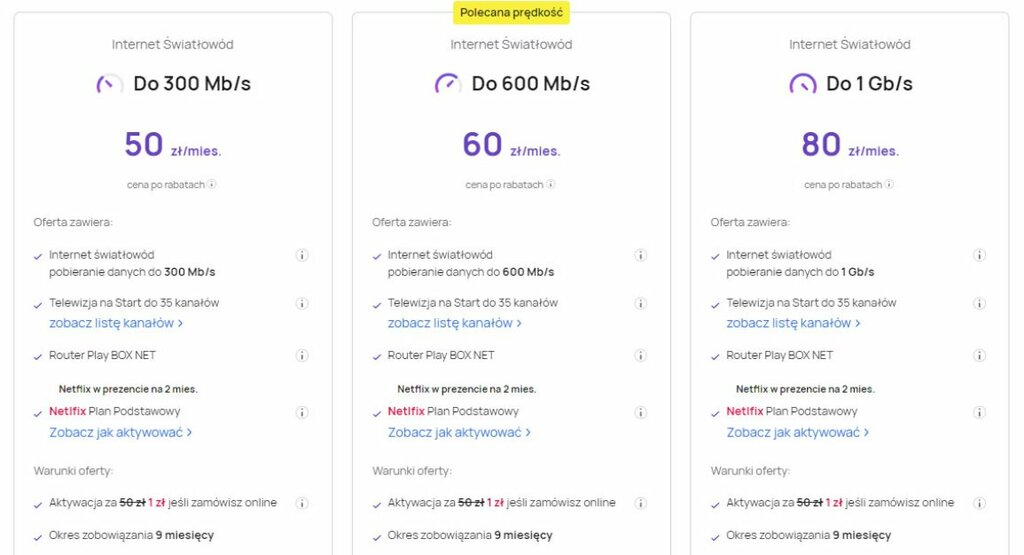The image size is (1024, 555).
Task: Click info icon next to Router Play BOX NET in 1 Gb/s plan
Action: [979, 356]
